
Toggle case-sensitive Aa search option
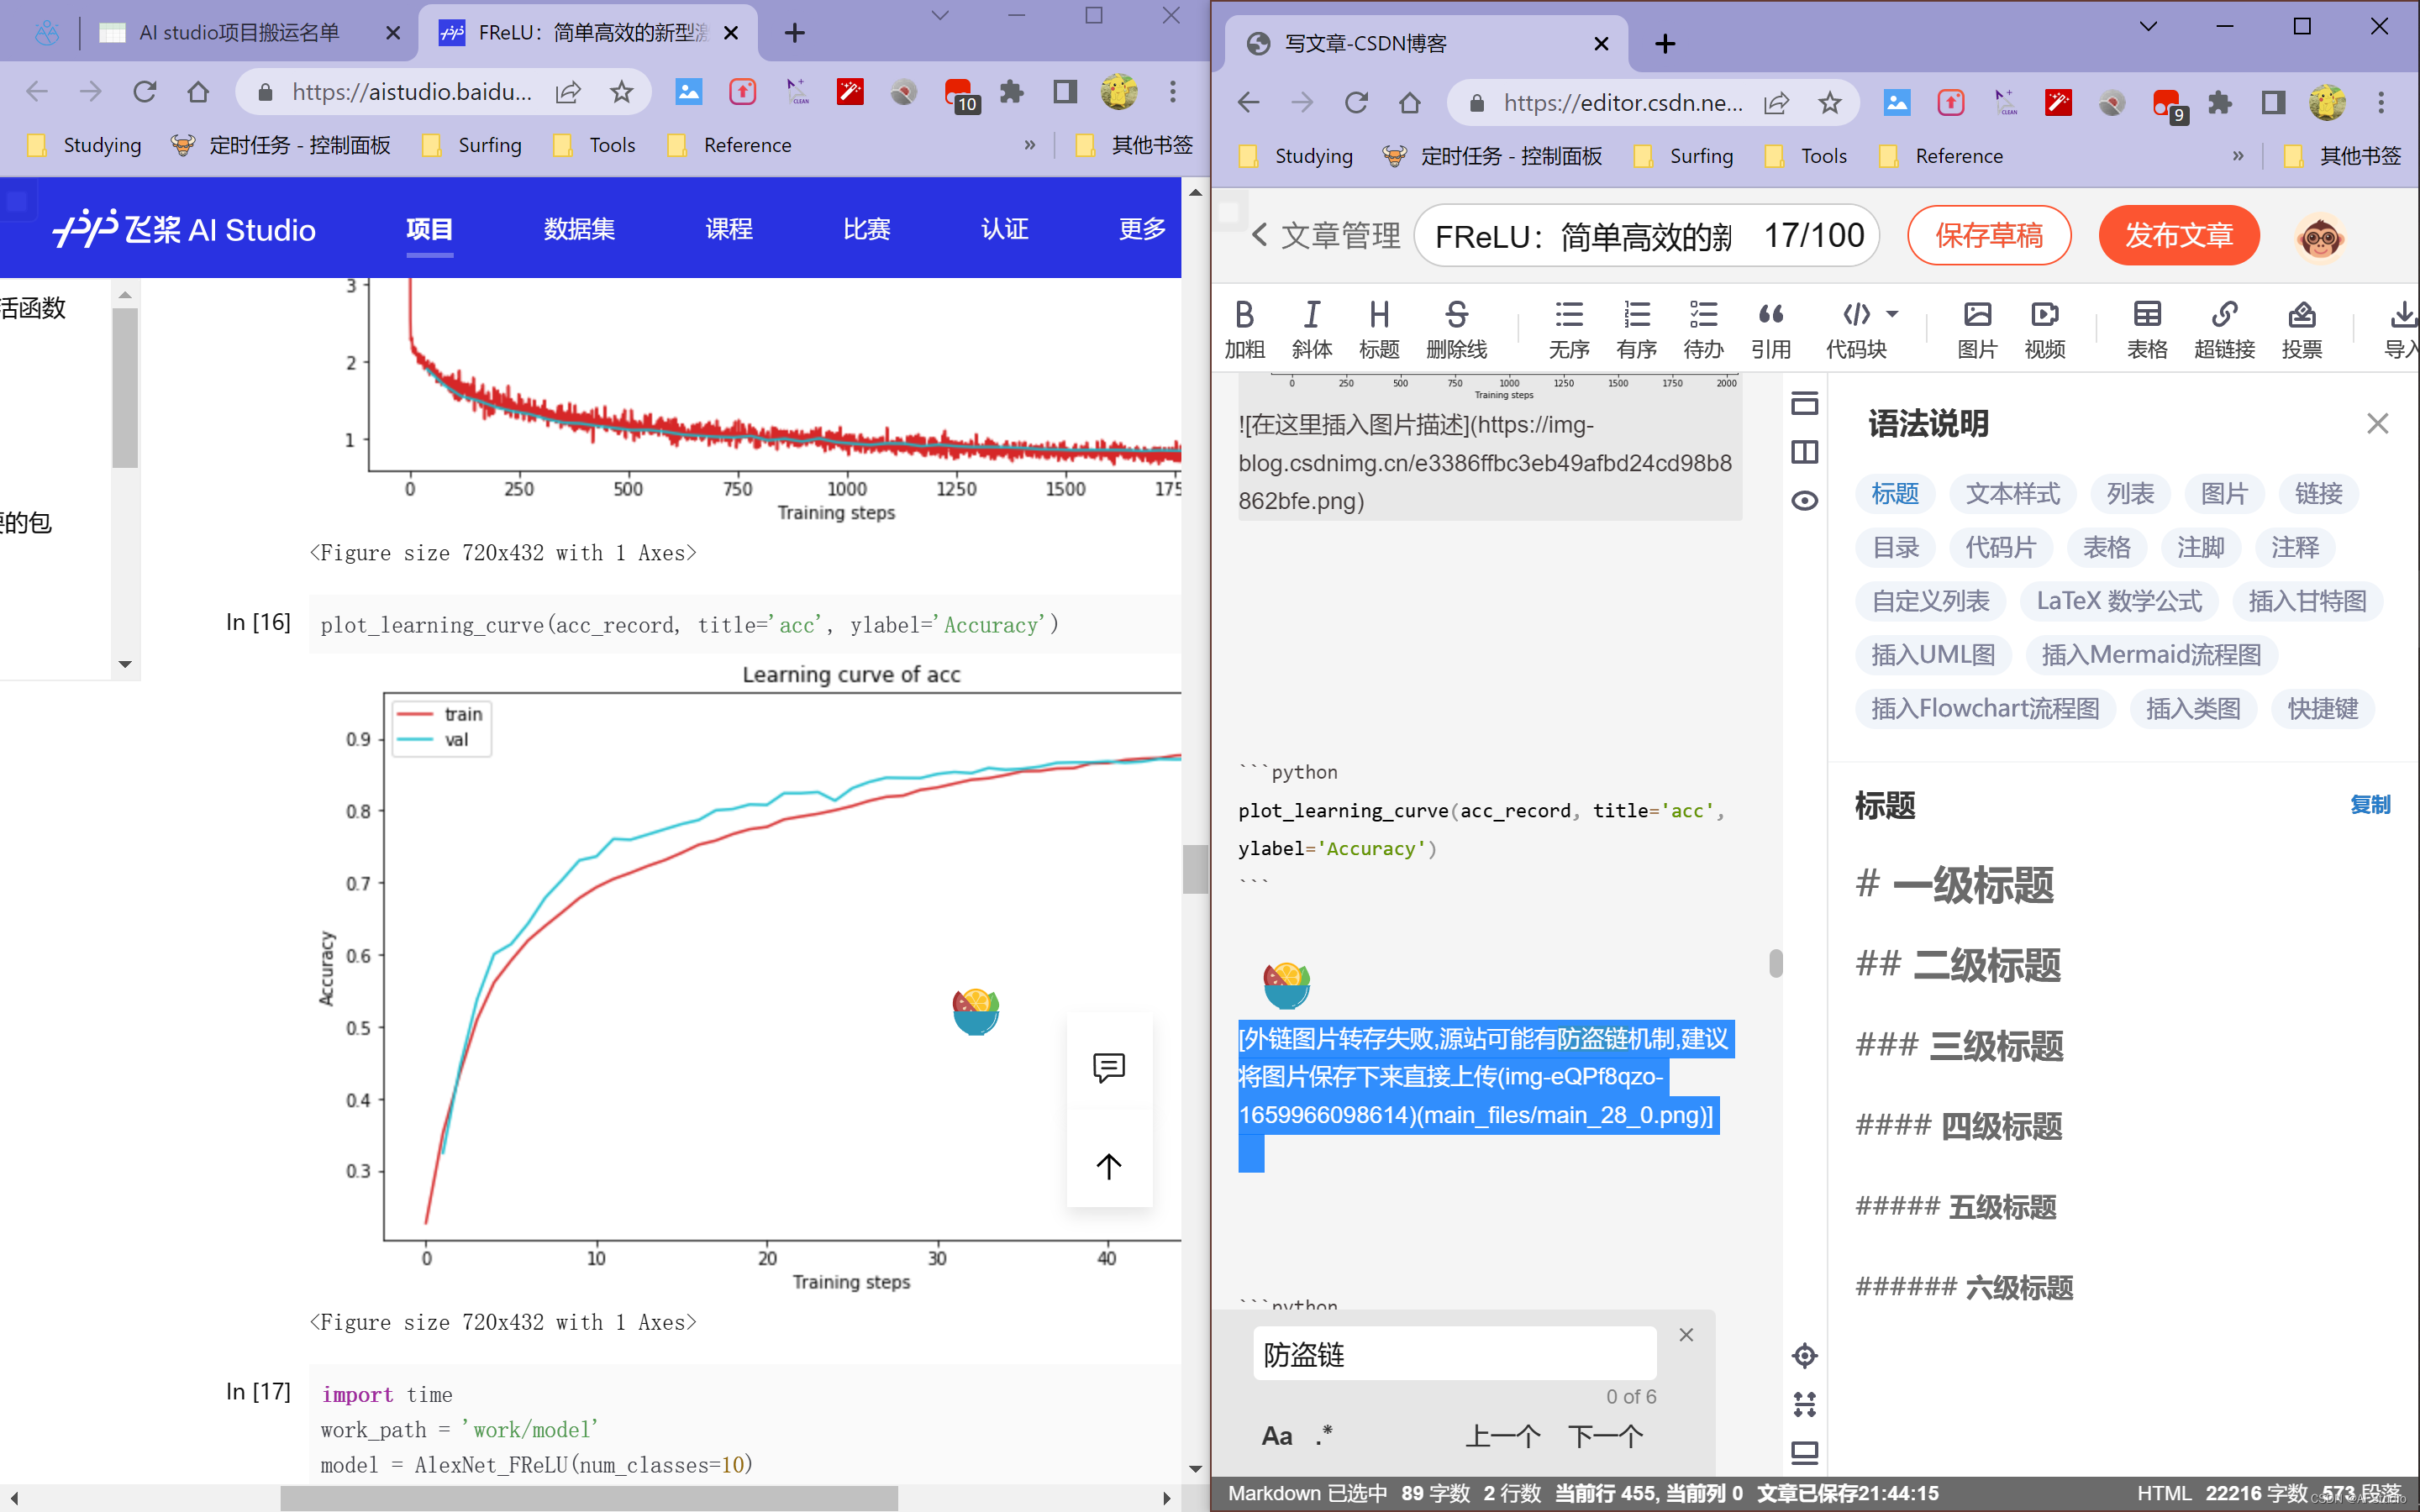1276,1436
